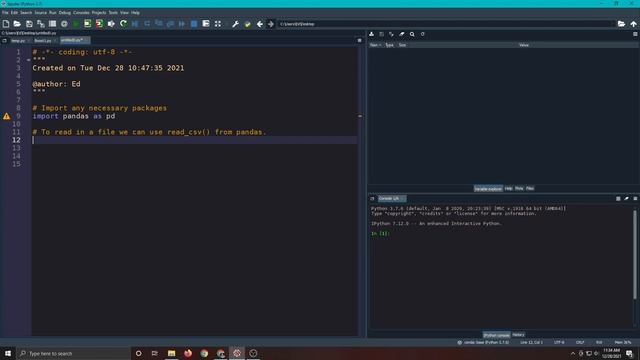Open editor pane options menu
The width and height of the screenshot is (640, 360).
tap(360, 40)
